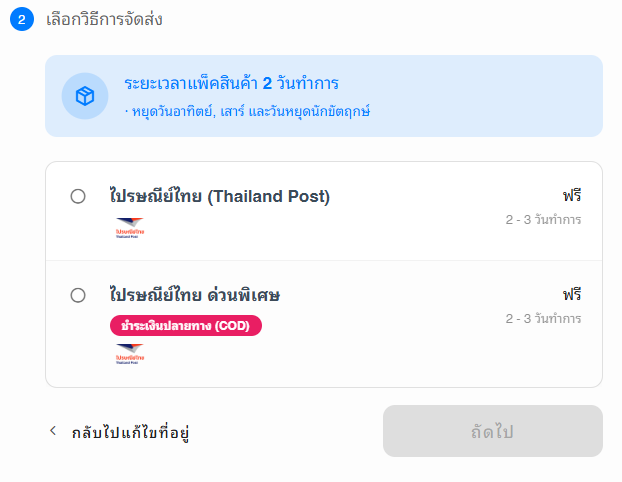The image size is (622, 482).
Task: Click the blue package box icon
Action: (x=85, y=96)
